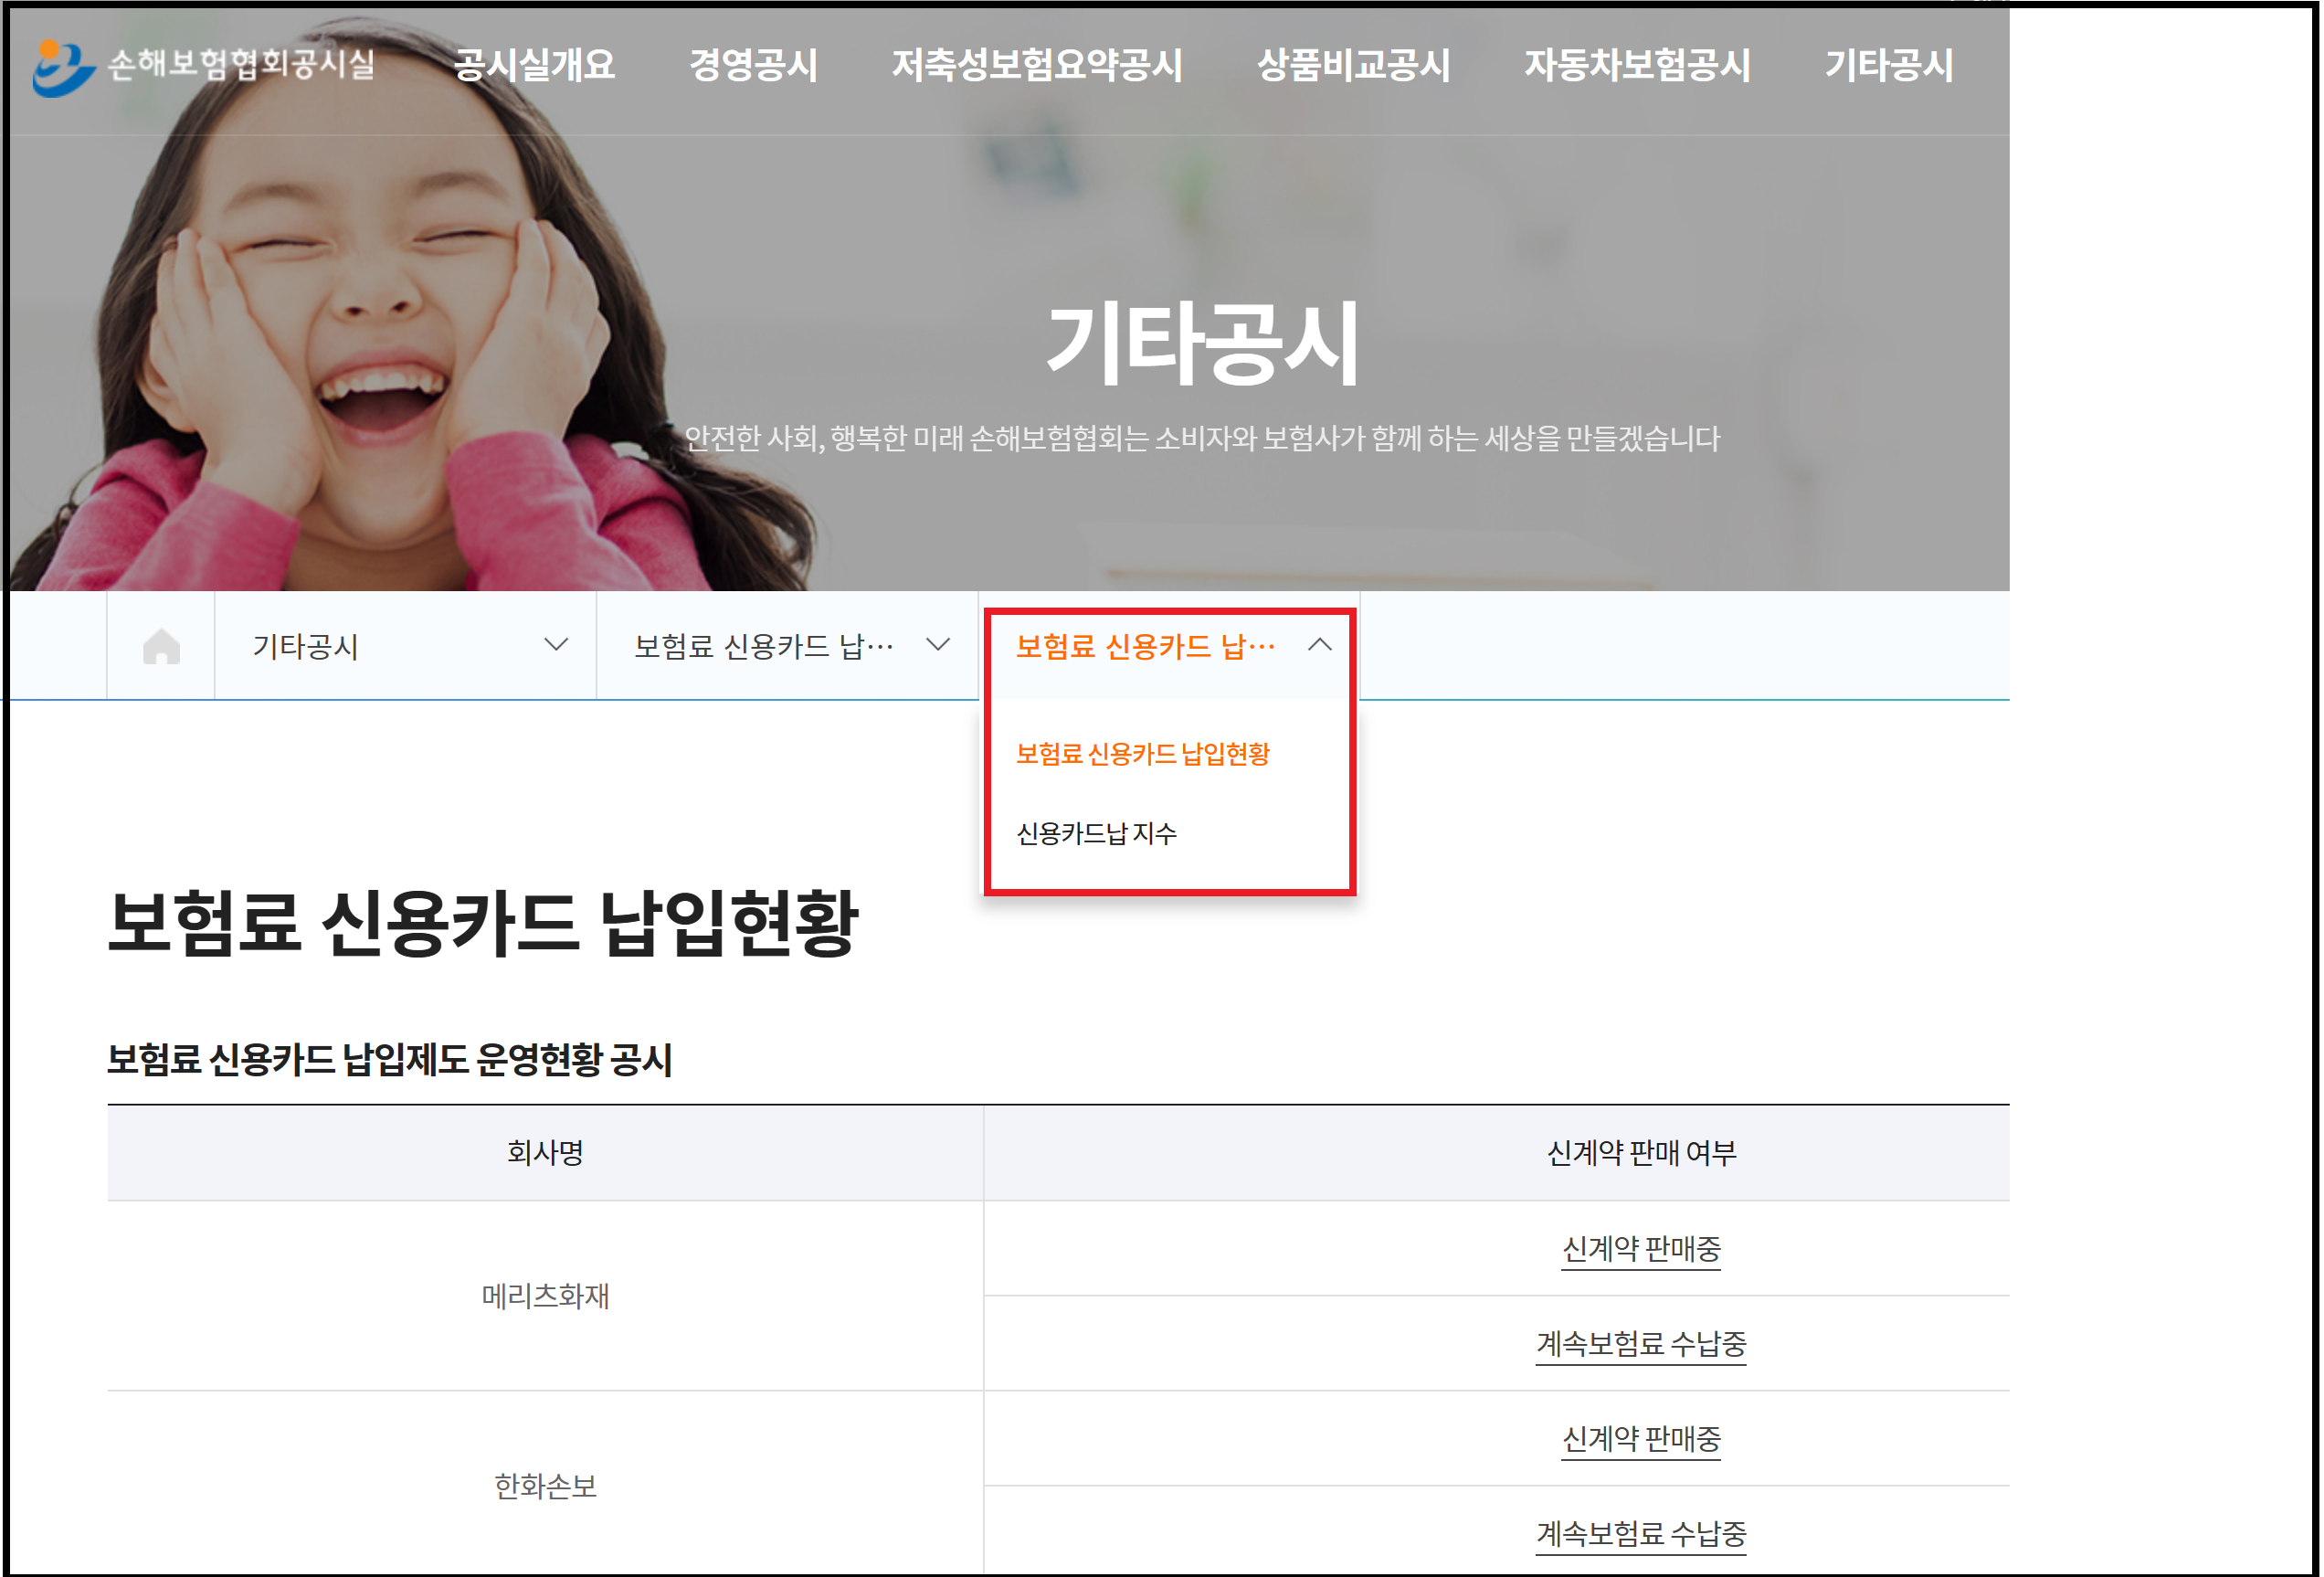Open the 경영공시 menu
The width and height of the screenshot is (2324, 1577).
753,66
